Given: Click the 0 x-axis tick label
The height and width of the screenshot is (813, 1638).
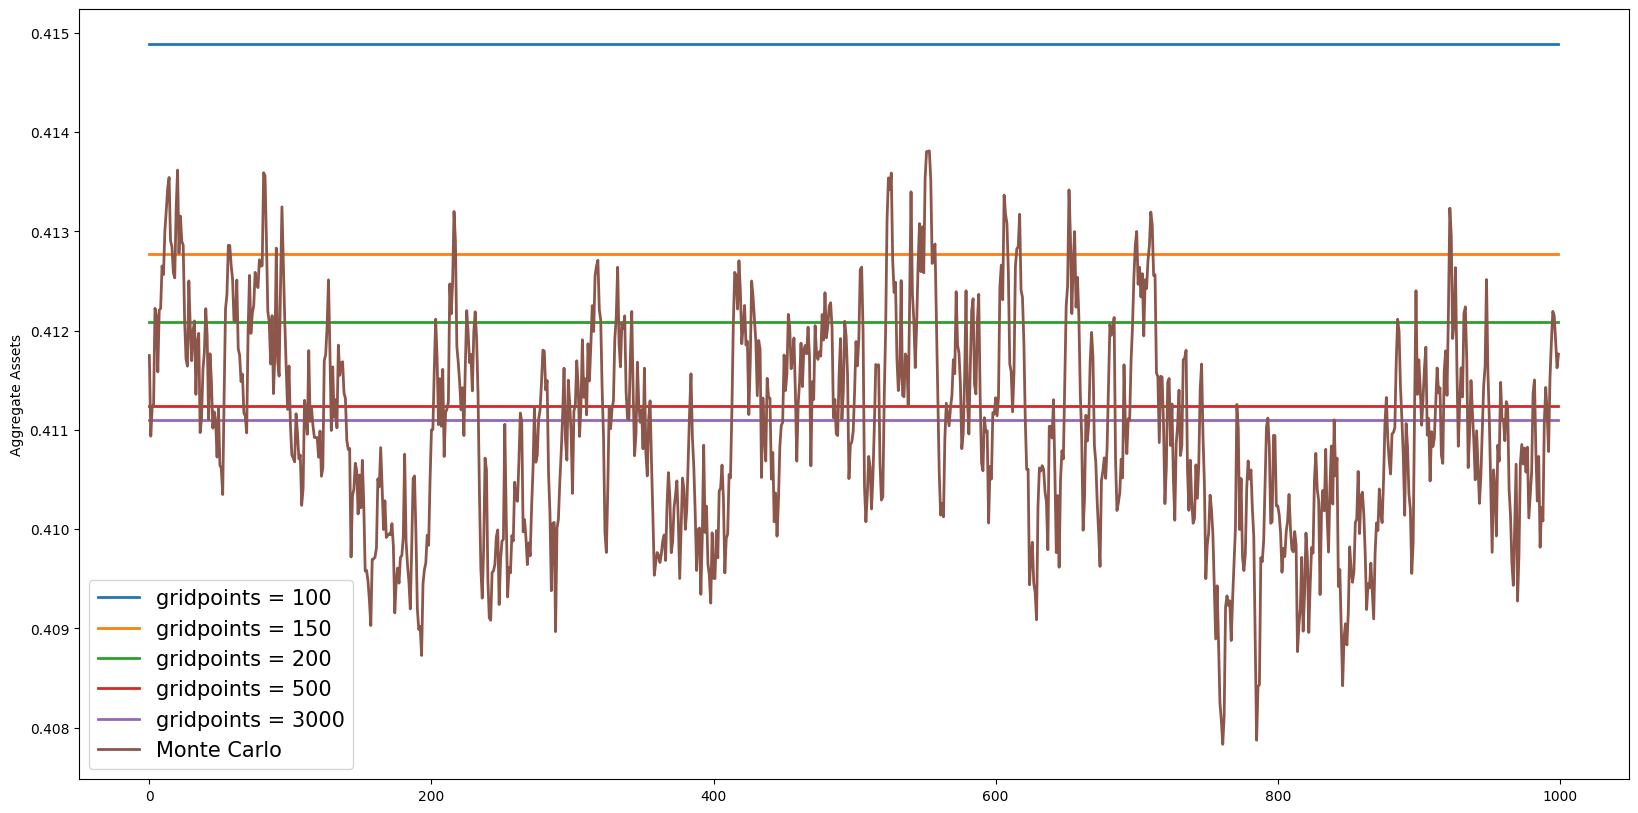Looking at the screenshot, I should coord(149,797).
